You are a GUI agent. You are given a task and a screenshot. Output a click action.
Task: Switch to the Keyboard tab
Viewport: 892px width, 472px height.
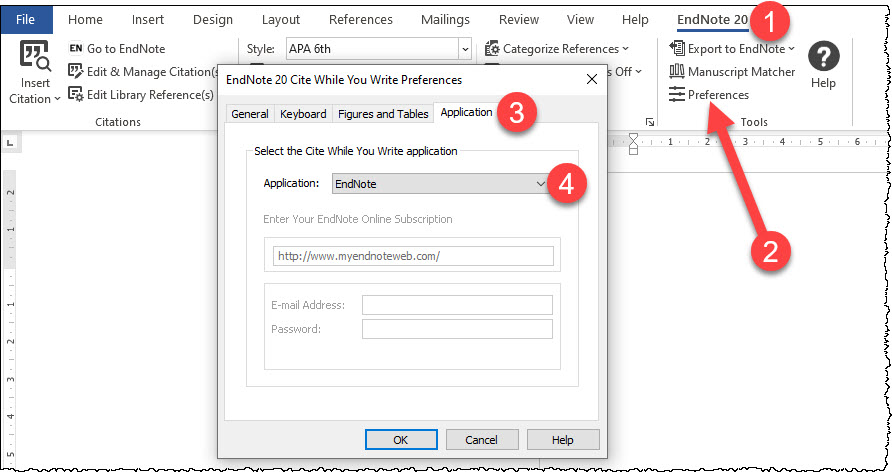303,114
